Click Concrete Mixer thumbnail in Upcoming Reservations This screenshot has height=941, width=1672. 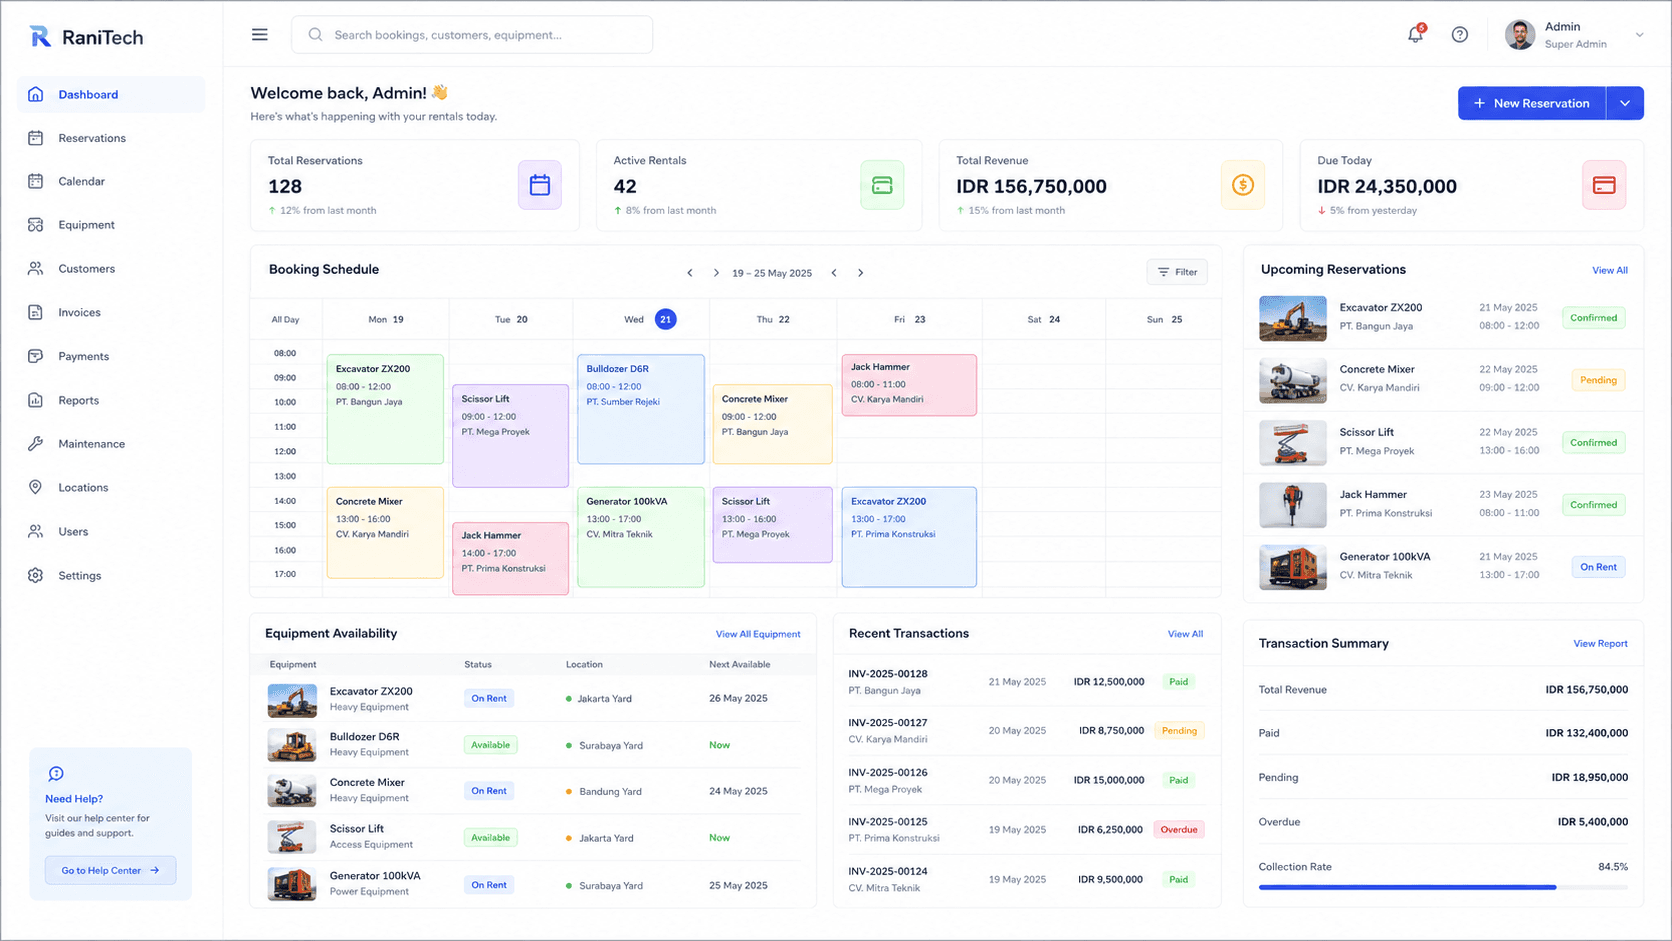point(1293,381)
